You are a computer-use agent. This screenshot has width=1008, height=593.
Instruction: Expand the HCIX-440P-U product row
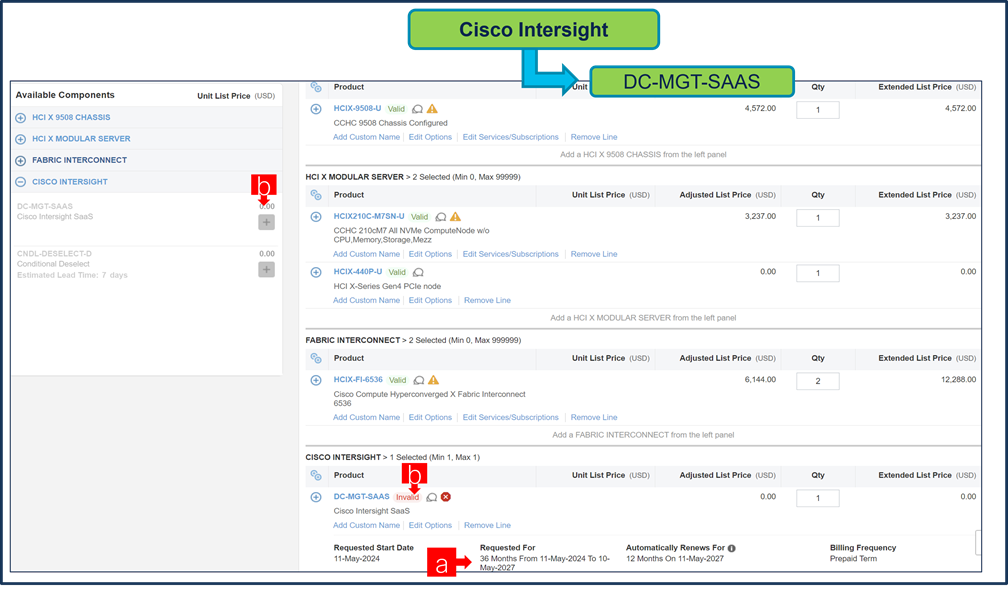tap(316, 273)
